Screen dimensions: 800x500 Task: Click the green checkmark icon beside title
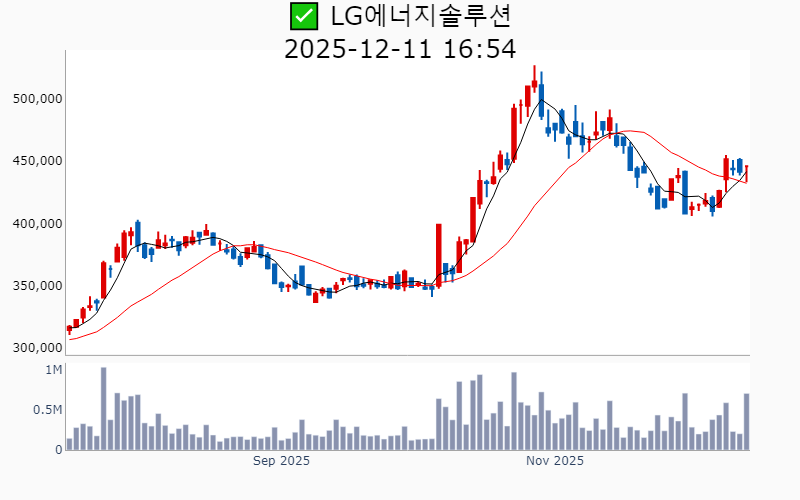[303, 16]
